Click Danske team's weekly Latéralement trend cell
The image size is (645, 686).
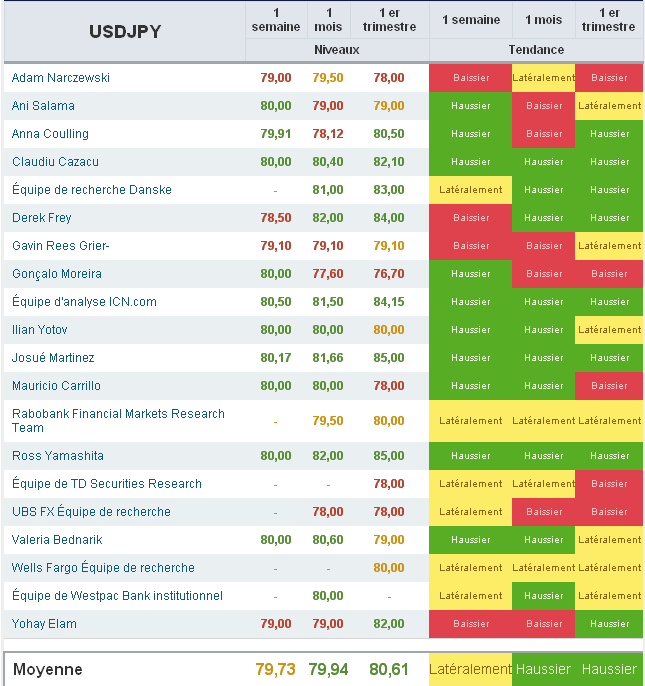pyautogui.click(x=470, y=190)
